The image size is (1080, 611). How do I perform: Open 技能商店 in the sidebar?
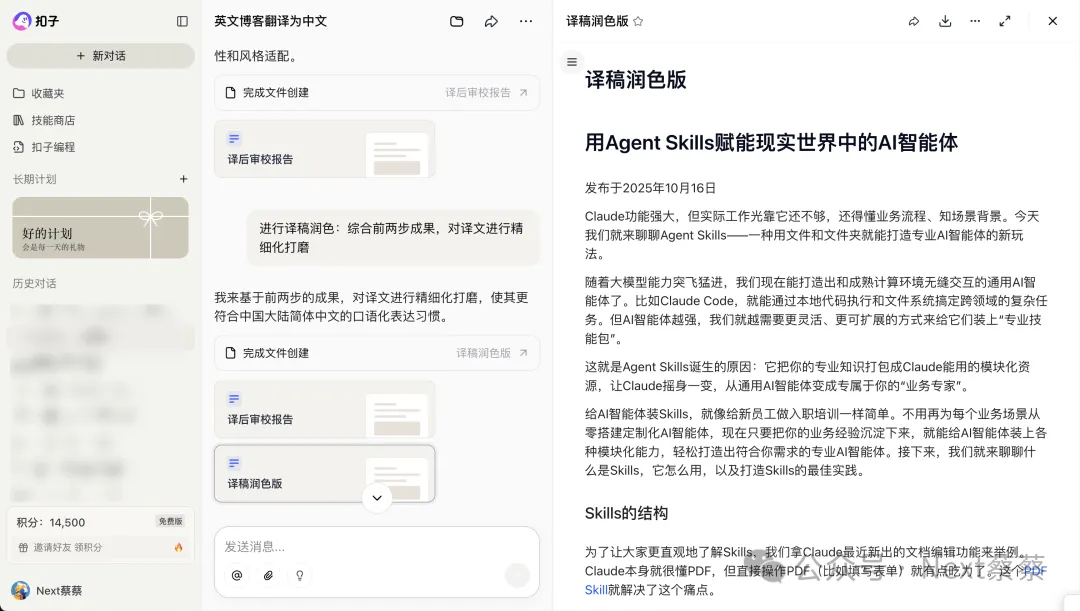pos(53,120)
